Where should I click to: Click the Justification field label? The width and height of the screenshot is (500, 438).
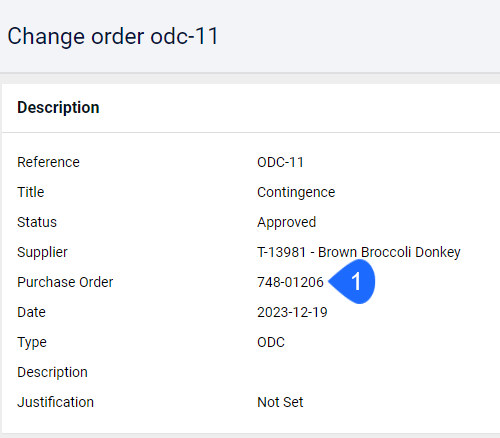(55, 402)
